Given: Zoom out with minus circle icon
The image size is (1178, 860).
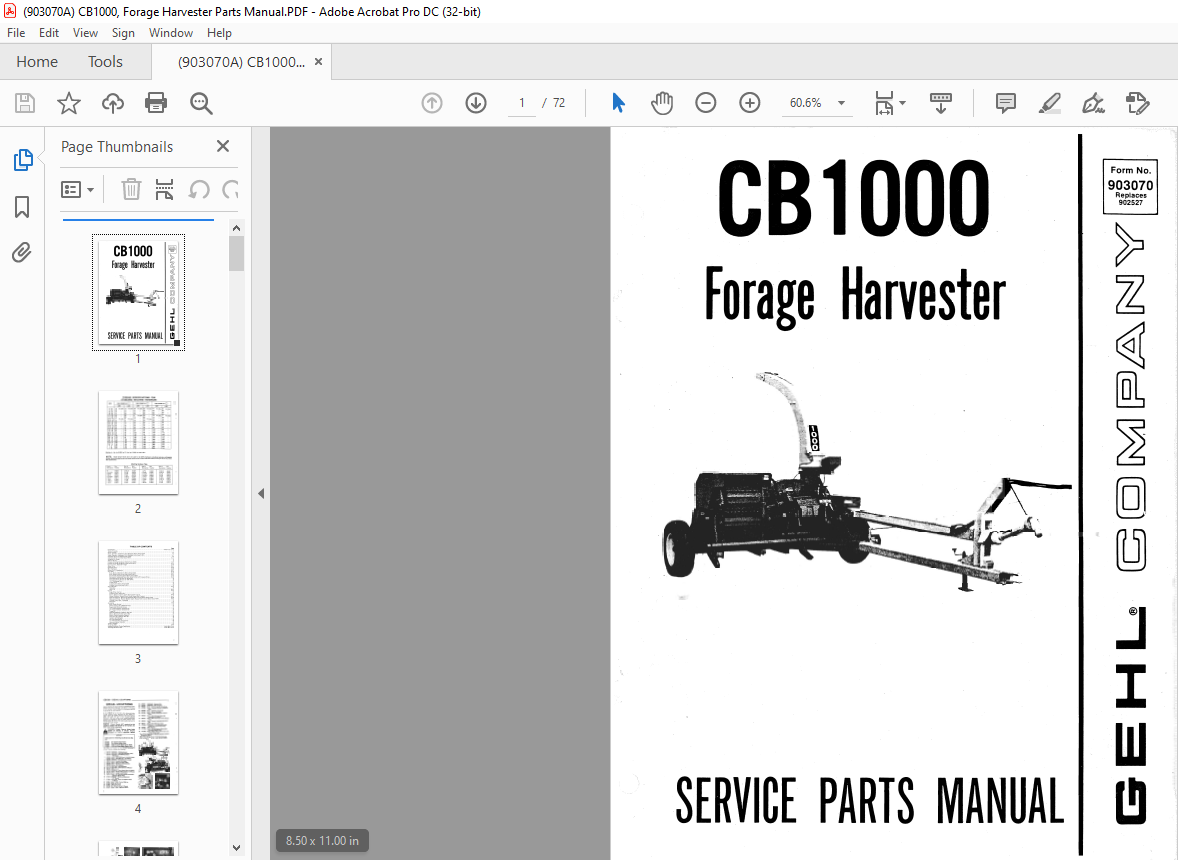Looking at the screenshot, I should [x=705, y=103].
